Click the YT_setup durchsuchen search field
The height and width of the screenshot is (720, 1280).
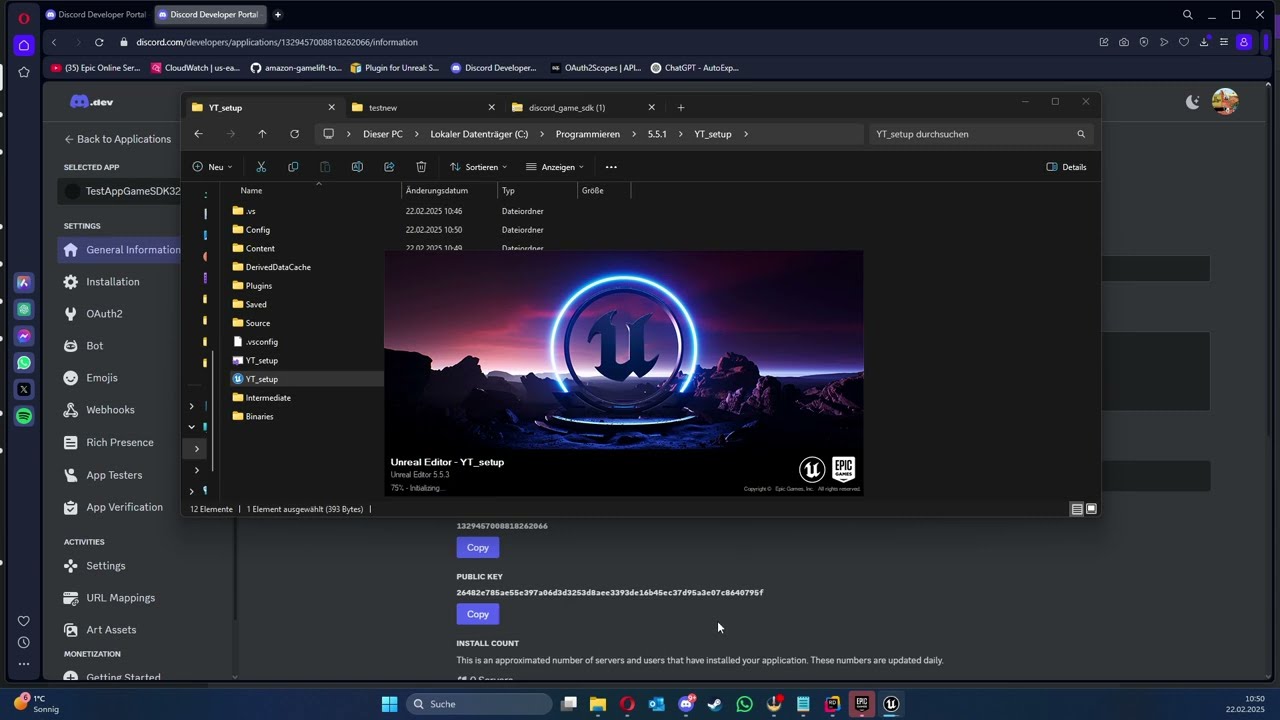(x=980, y=134)
